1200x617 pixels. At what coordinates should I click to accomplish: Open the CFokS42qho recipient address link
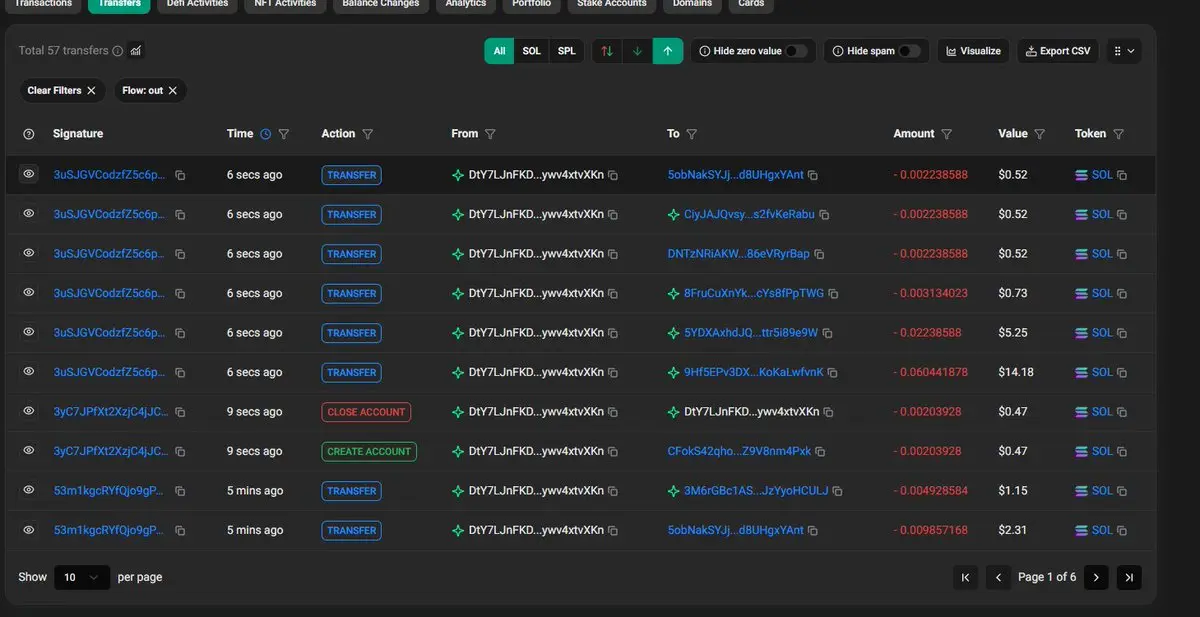[x=739, y=451]
